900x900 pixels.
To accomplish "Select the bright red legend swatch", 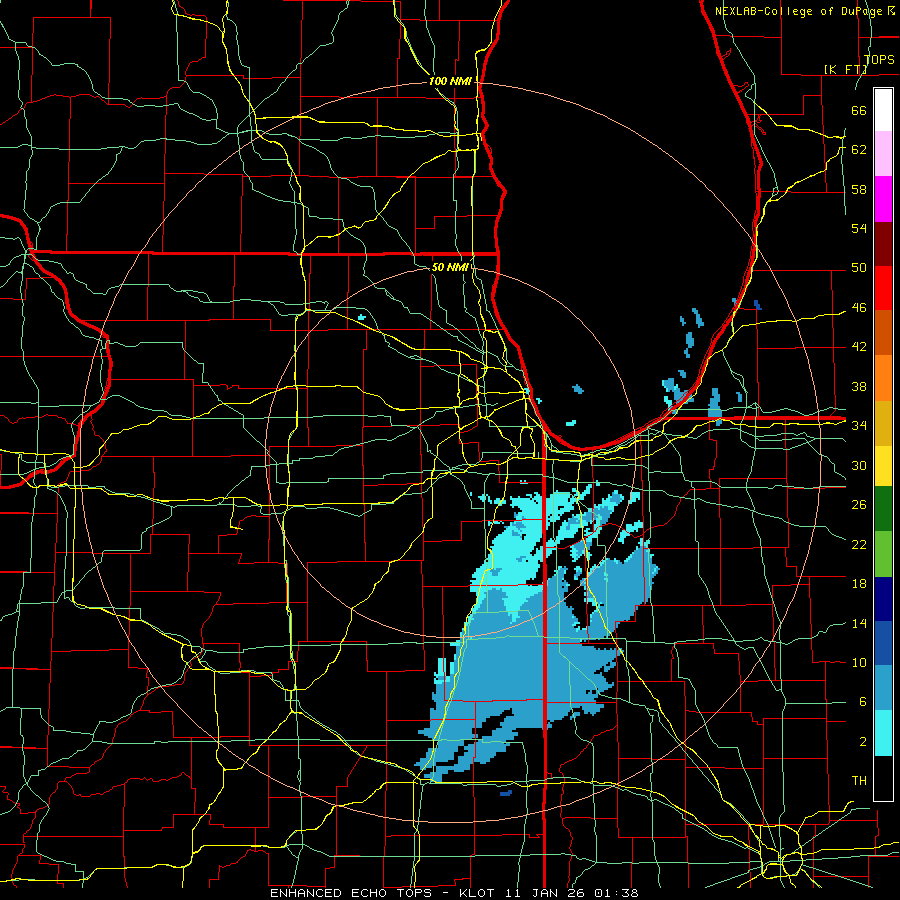I will click(883, 288).
